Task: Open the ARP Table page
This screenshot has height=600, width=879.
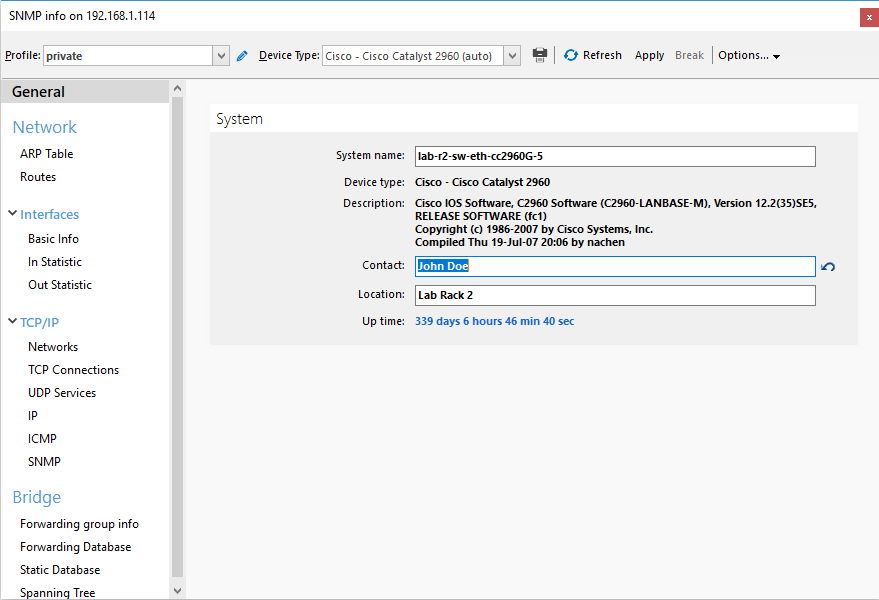Action: click(x=47, y=154)
